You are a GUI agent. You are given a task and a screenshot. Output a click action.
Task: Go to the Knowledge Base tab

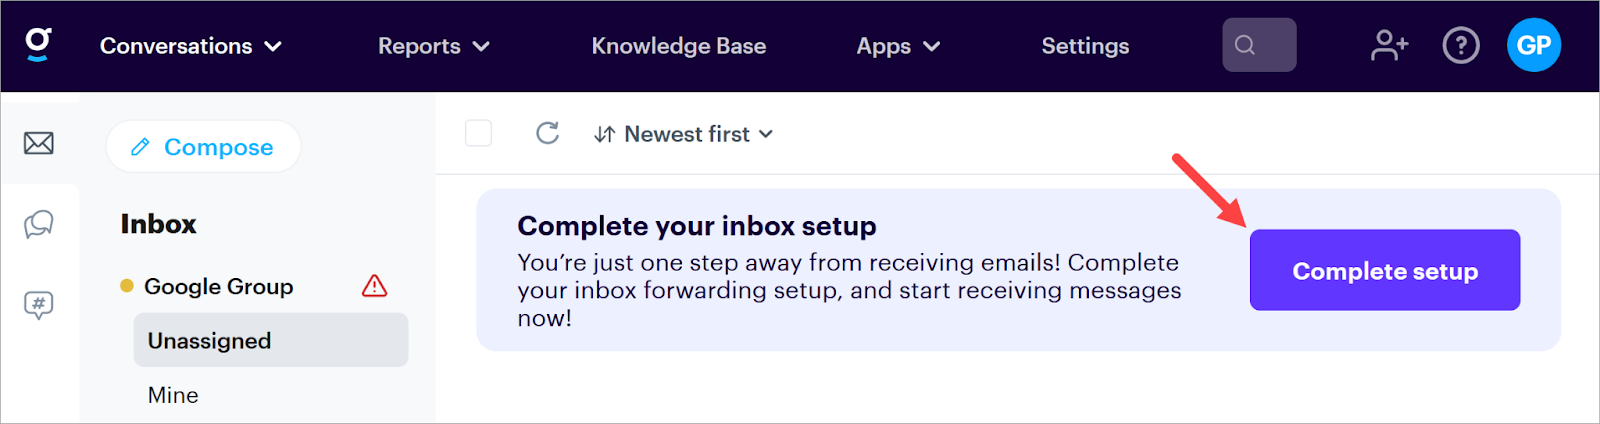[678, 46]
